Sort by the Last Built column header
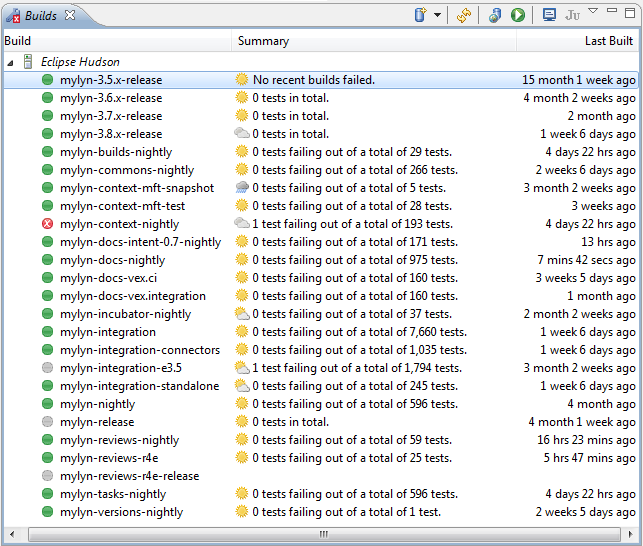The width and height of the screenshot is (643, 546). 577,41
